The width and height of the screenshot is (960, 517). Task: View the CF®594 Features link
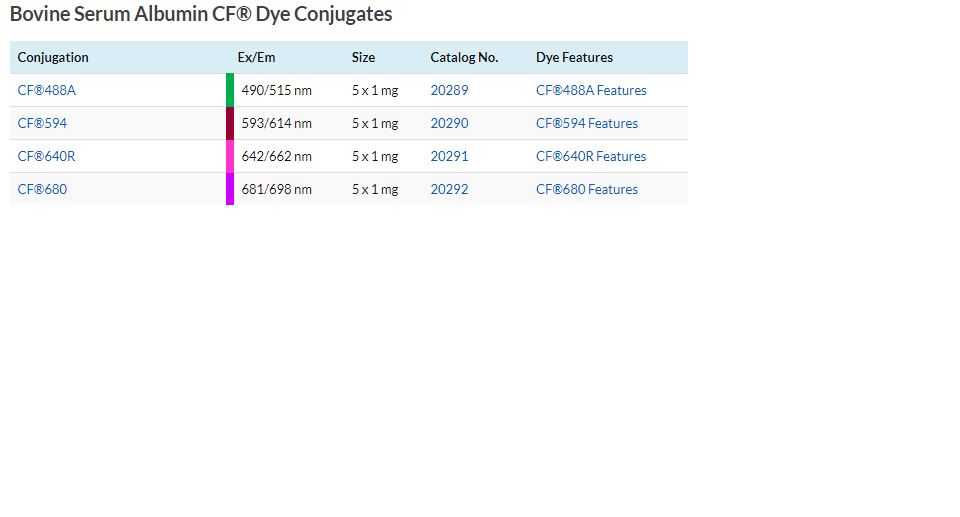(x=587, y=123)
